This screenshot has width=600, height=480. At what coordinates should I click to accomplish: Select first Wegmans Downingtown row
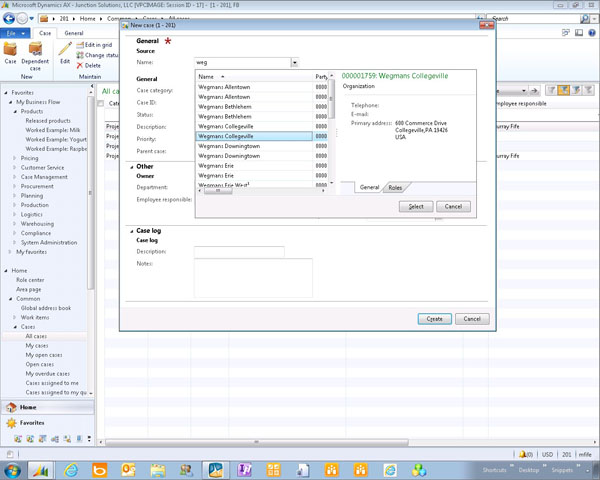point(254,146)
